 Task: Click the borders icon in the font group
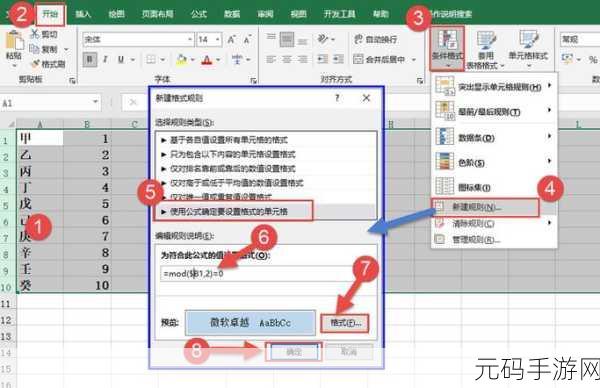pos(151,60)
